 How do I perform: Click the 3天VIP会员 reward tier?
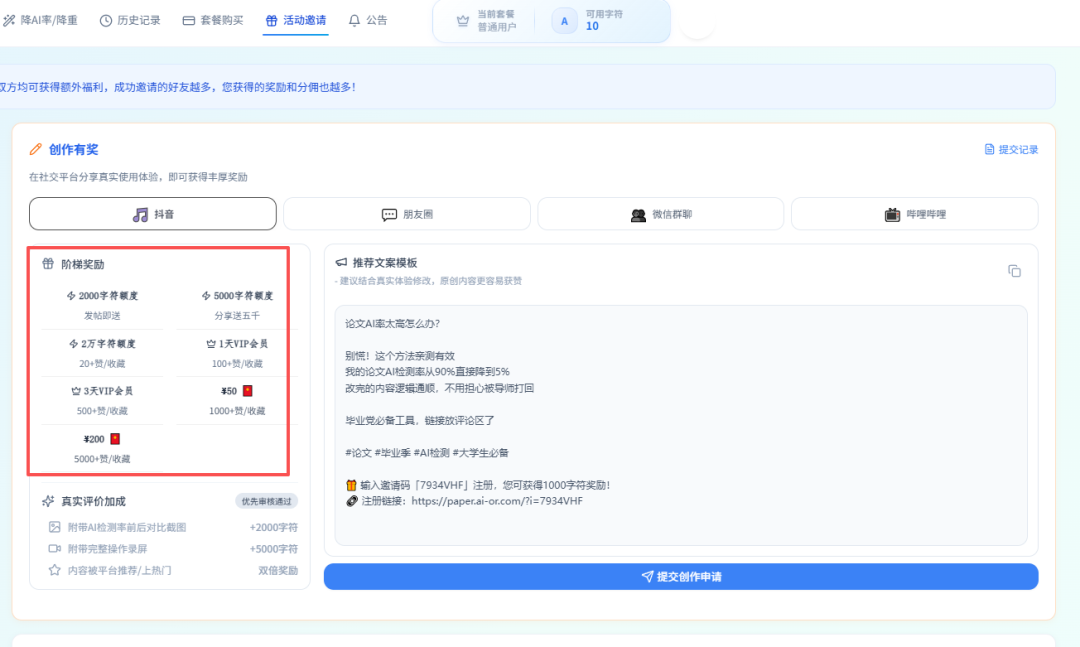click(103, 400)
